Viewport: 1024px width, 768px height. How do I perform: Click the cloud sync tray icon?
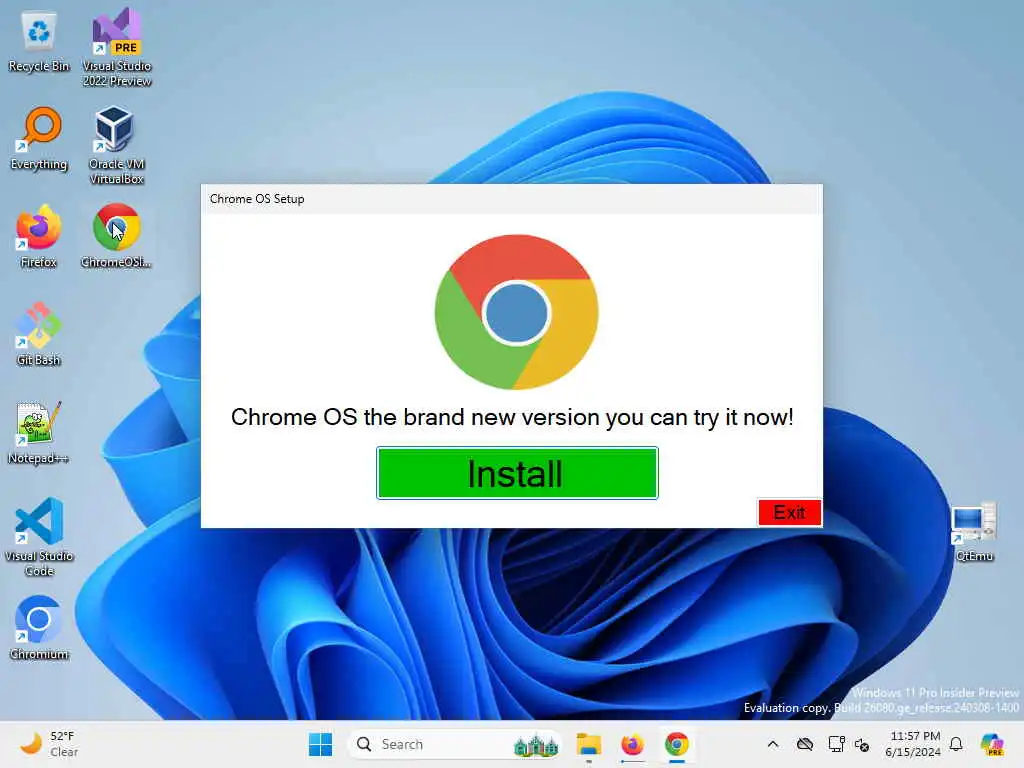[805, 744]
